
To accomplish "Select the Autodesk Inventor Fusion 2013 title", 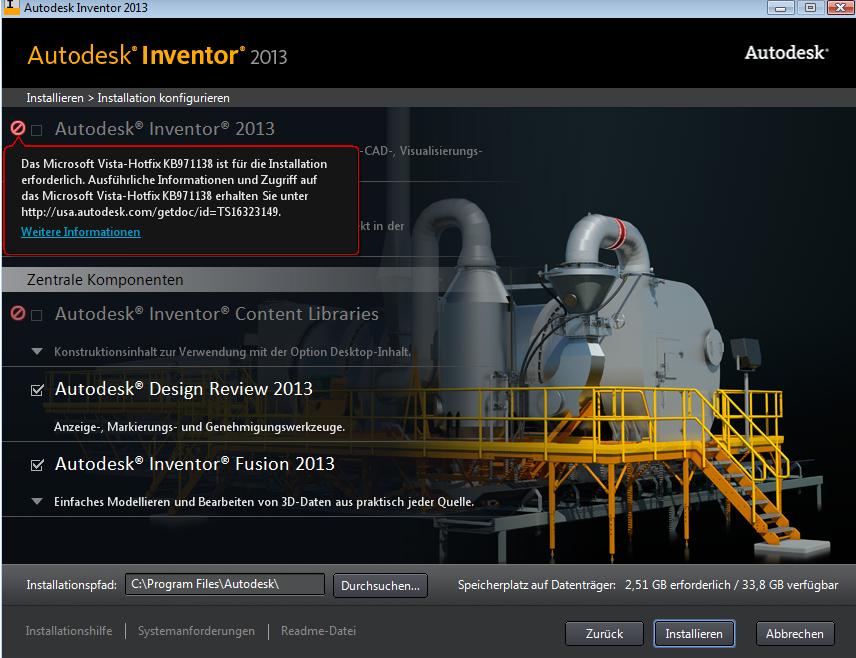I will point(194,464).
